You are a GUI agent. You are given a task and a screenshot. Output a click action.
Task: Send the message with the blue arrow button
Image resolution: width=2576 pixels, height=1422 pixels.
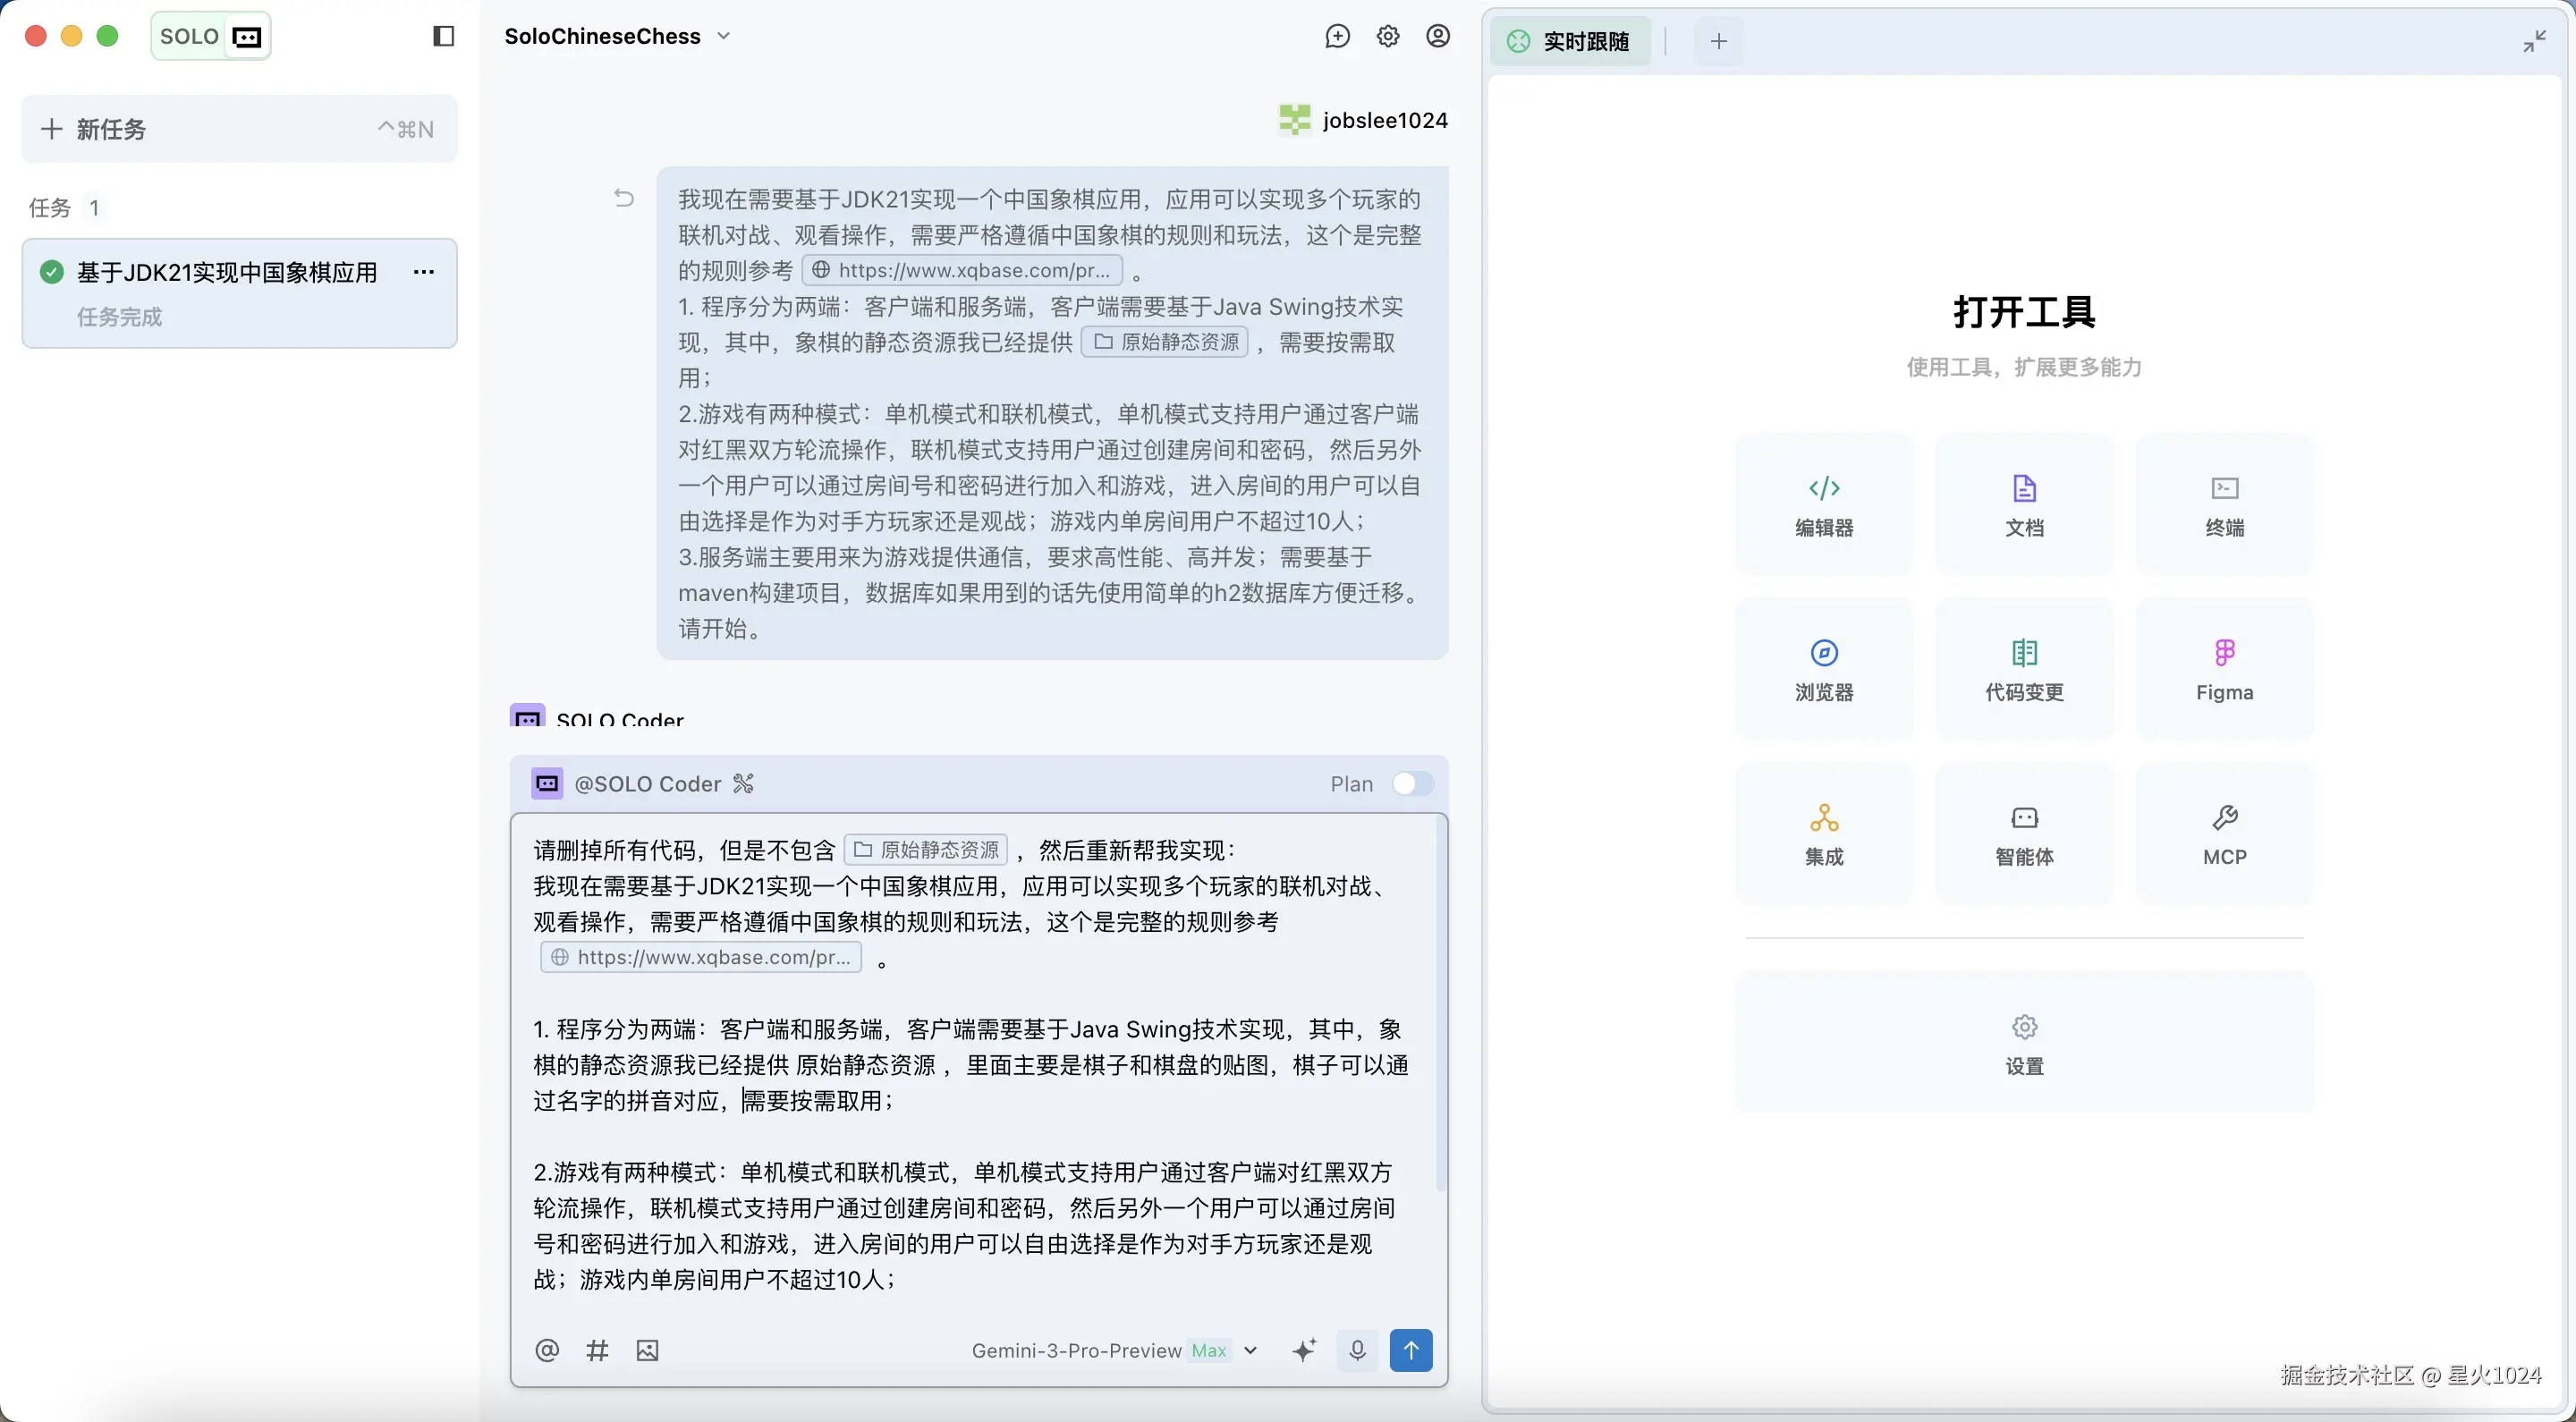[1410, 1351]
